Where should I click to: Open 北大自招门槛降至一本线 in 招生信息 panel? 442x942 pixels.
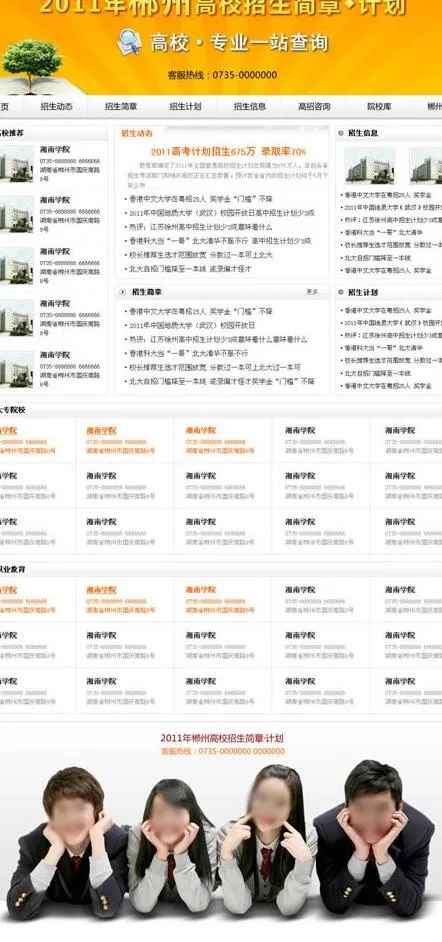[377, 258]
